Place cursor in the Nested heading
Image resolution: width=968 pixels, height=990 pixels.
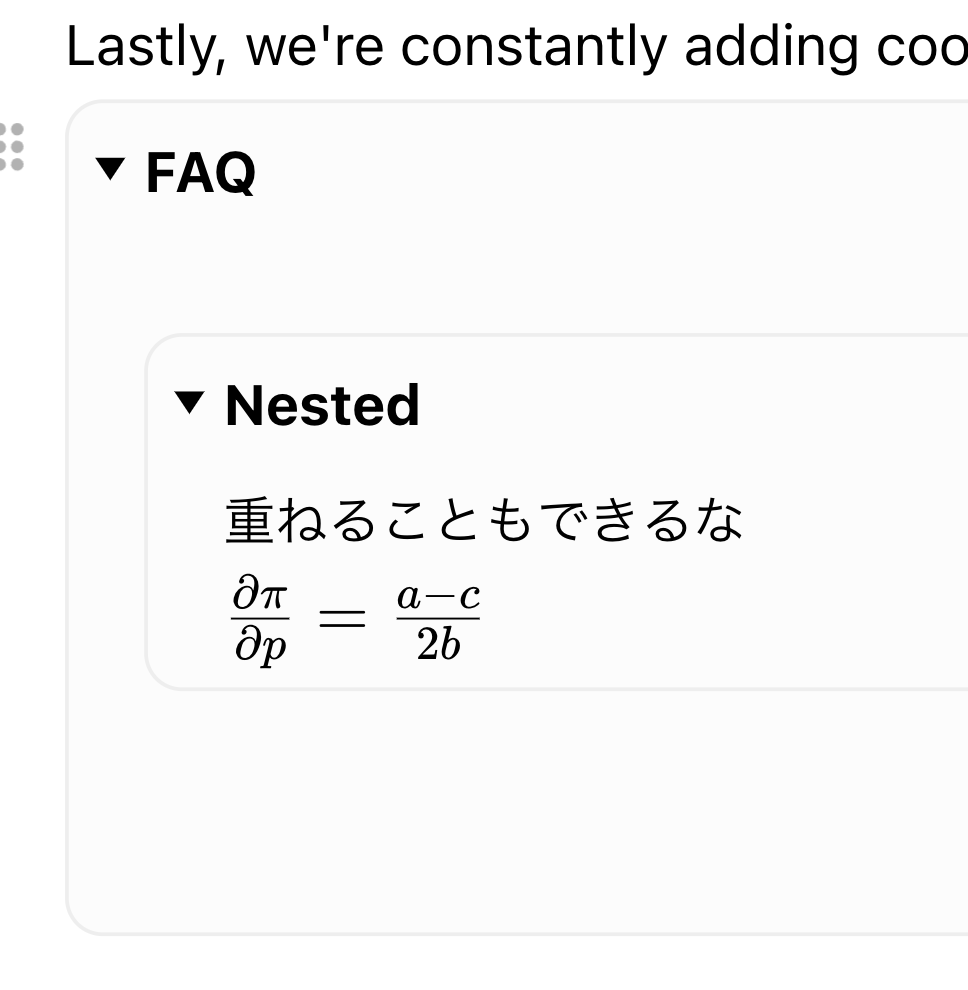tap(322, 405)
